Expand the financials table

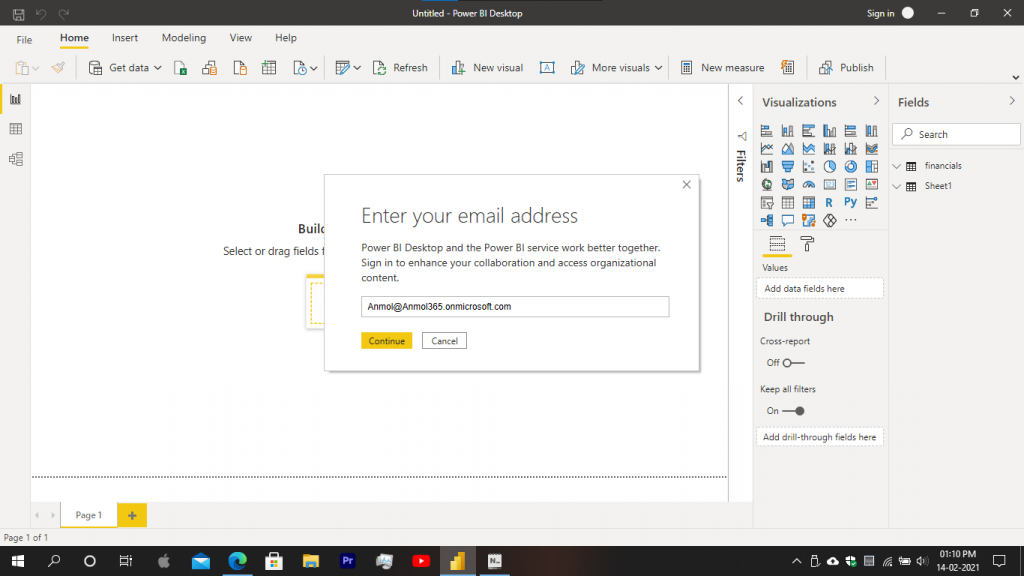897,166
